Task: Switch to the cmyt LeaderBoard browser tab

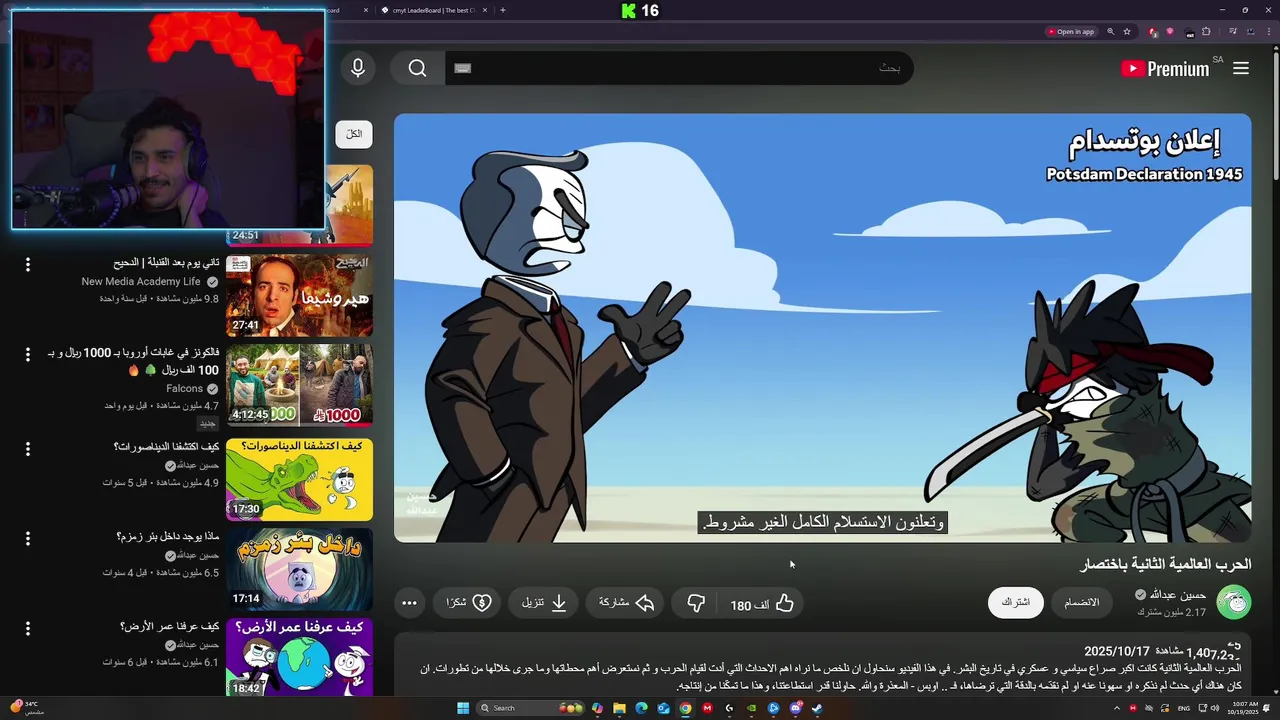Action: (x=434, y=10)
